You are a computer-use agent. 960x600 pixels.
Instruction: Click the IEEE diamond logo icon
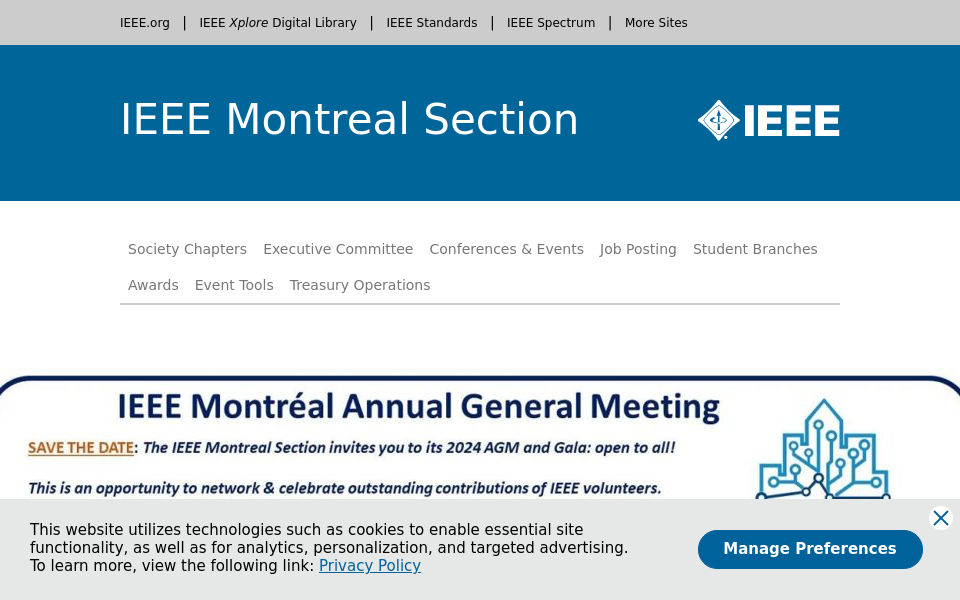pyautogui.click(x=716, y=120)
